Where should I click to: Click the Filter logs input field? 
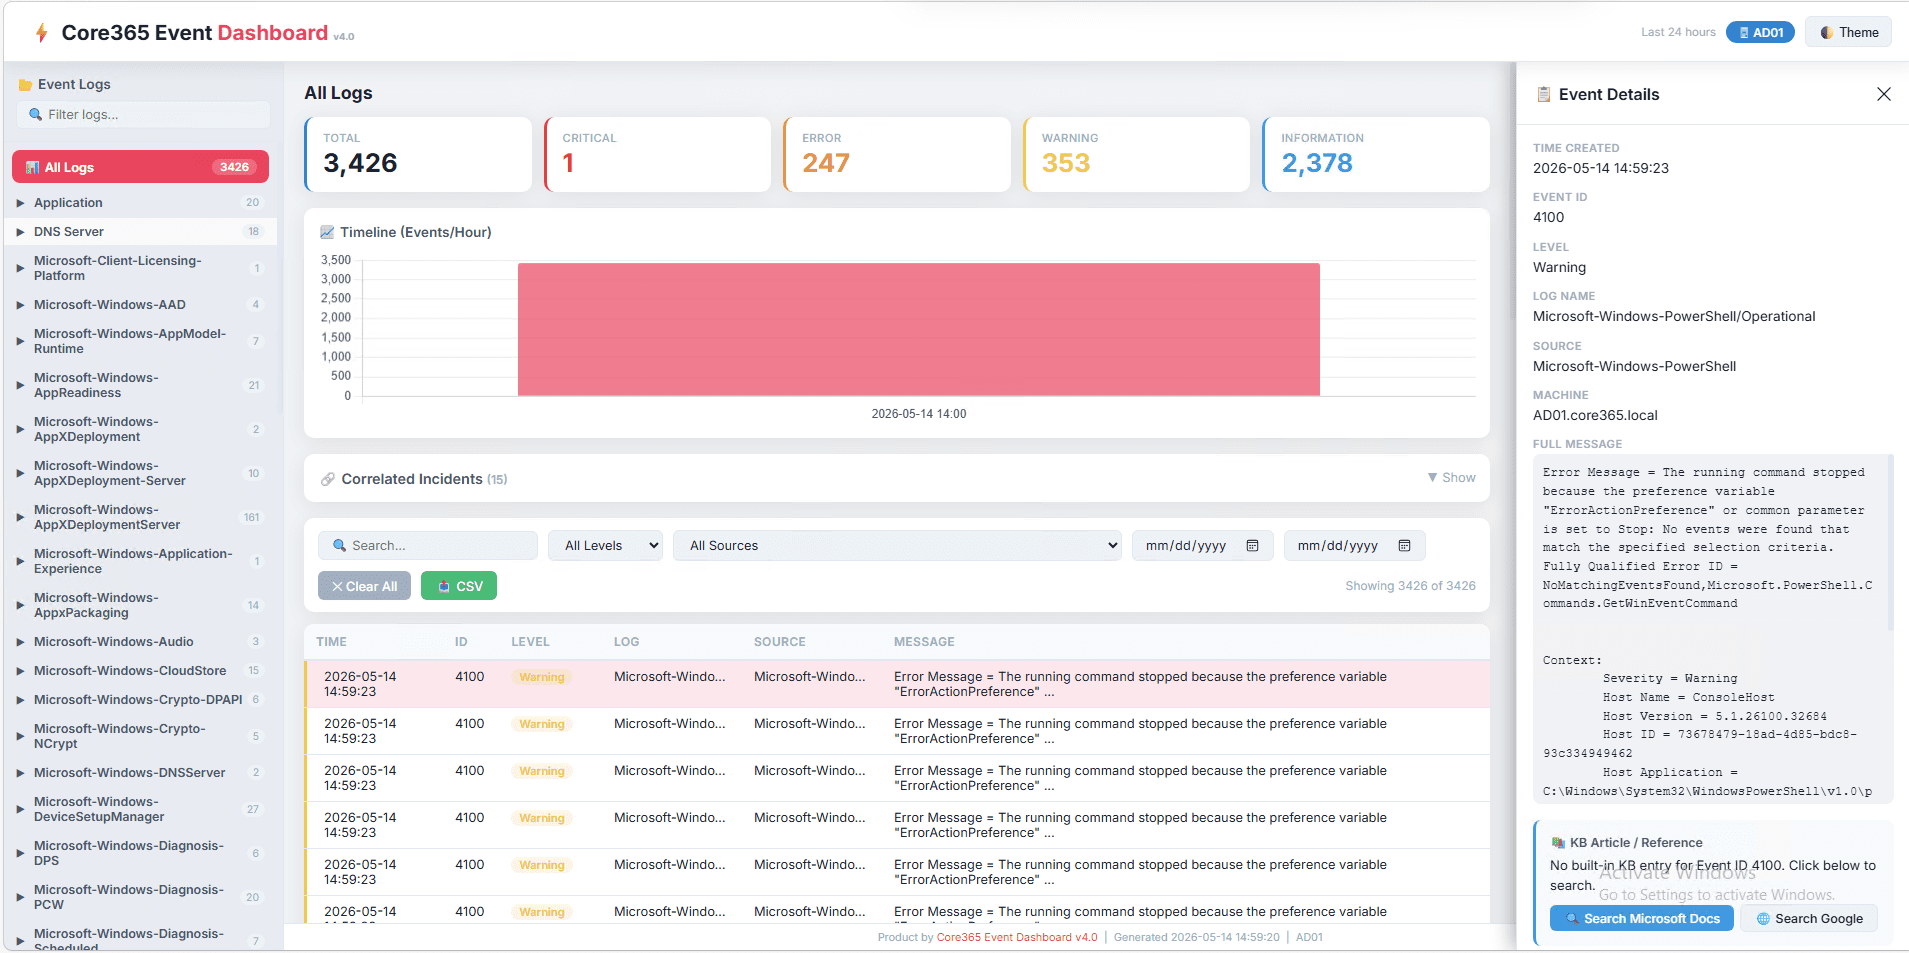tap(143, 115)
